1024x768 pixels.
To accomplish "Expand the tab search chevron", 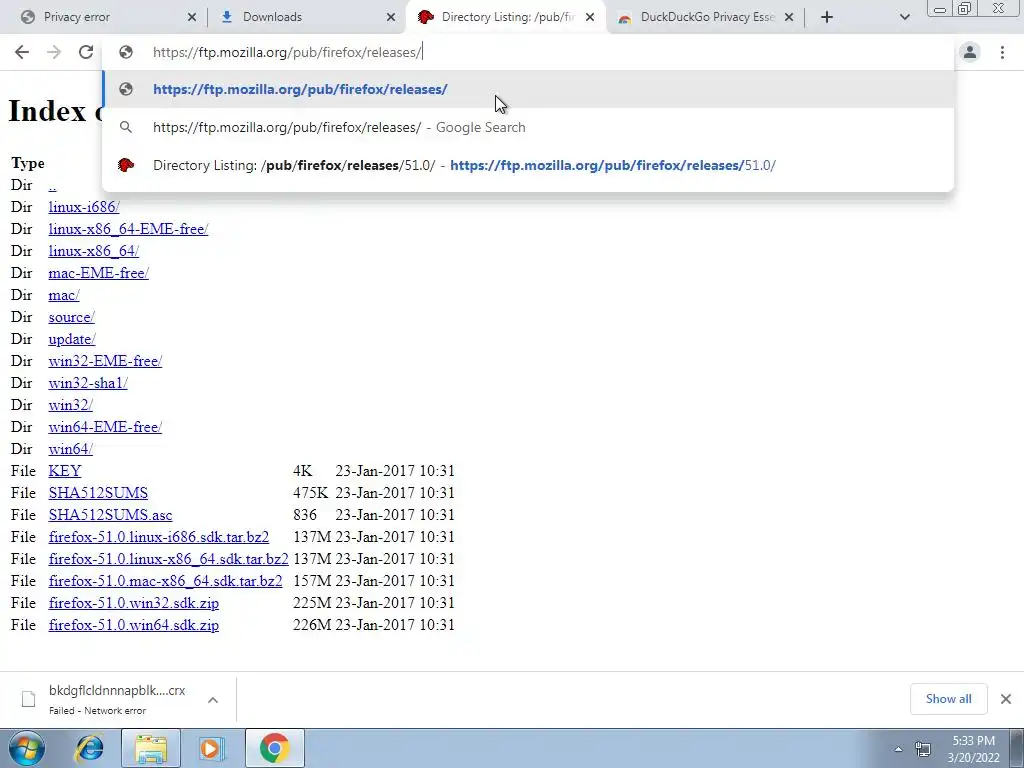I will point(904,17).
